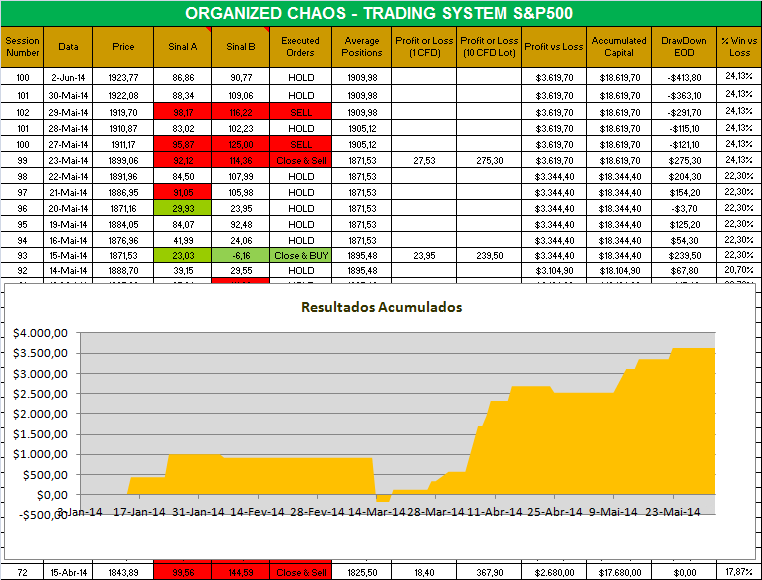
Task: Click red Sinal A cell 98,17
Action: click(183, 112)
